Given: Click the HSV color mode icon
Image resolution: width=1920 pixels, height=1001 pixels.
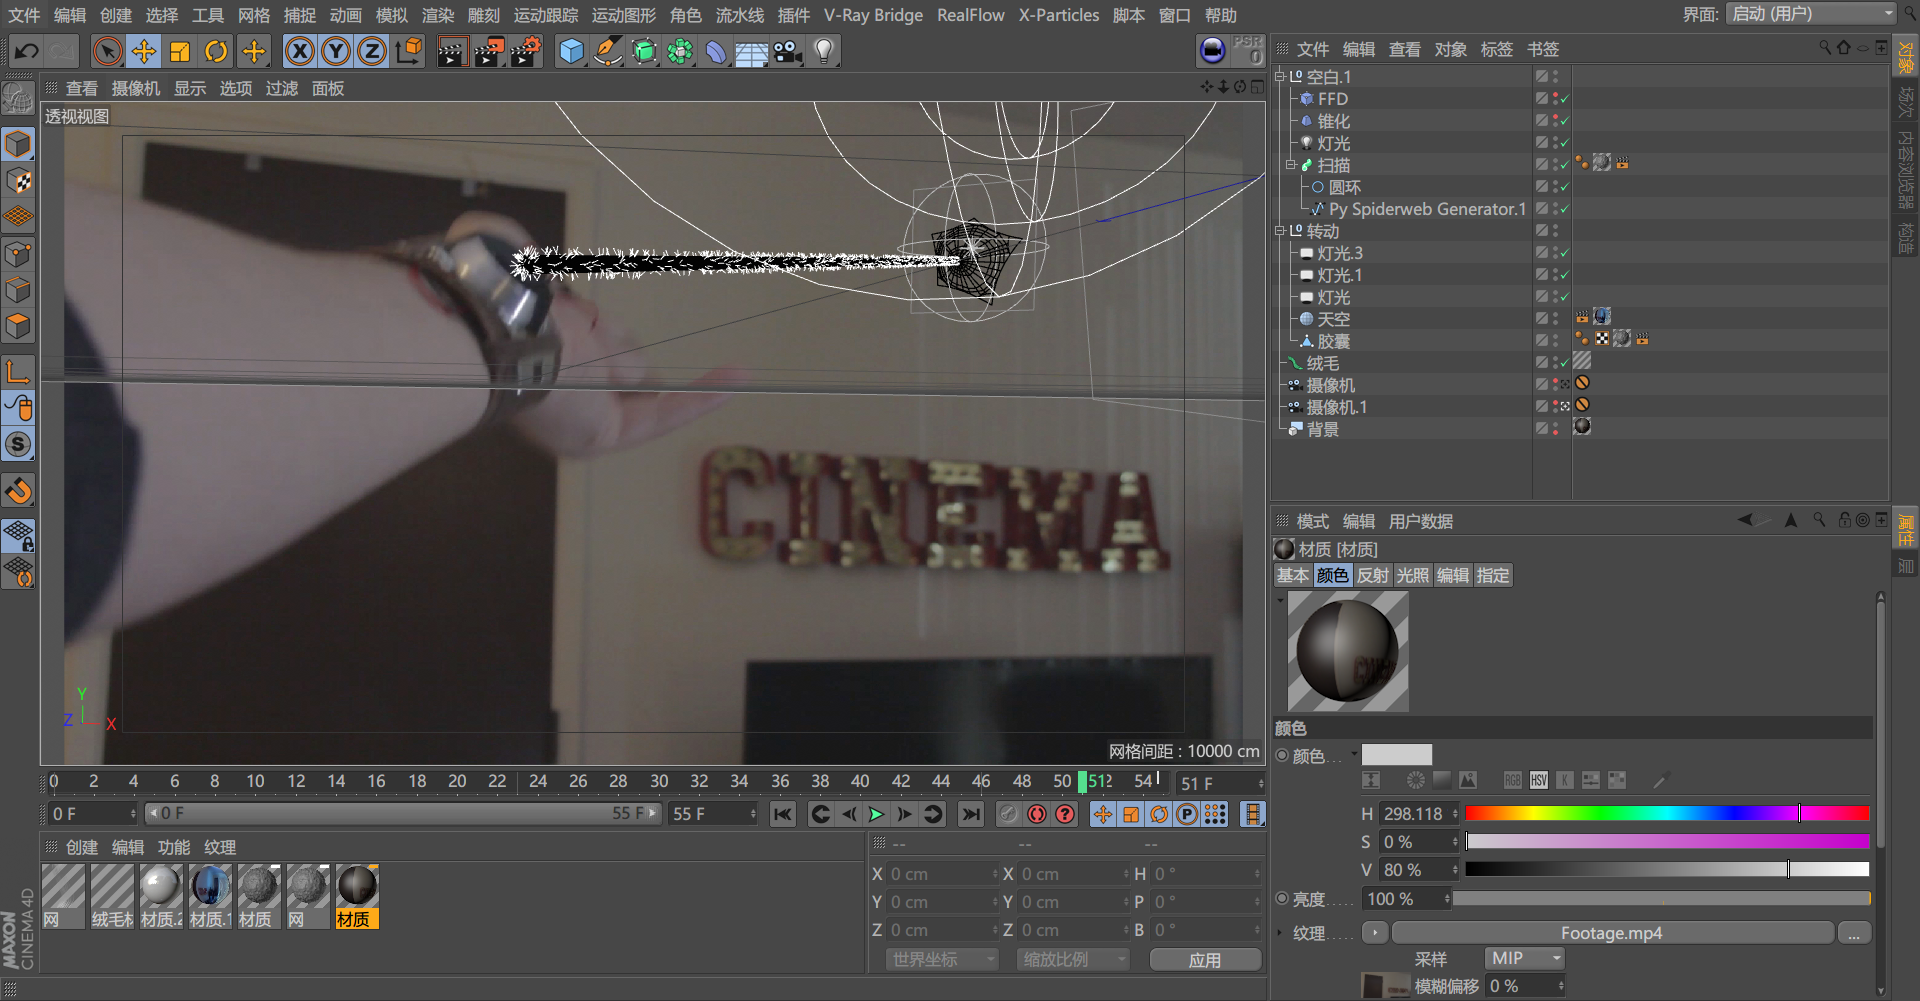Looking at the screenshot, I should coord(1538,780).
